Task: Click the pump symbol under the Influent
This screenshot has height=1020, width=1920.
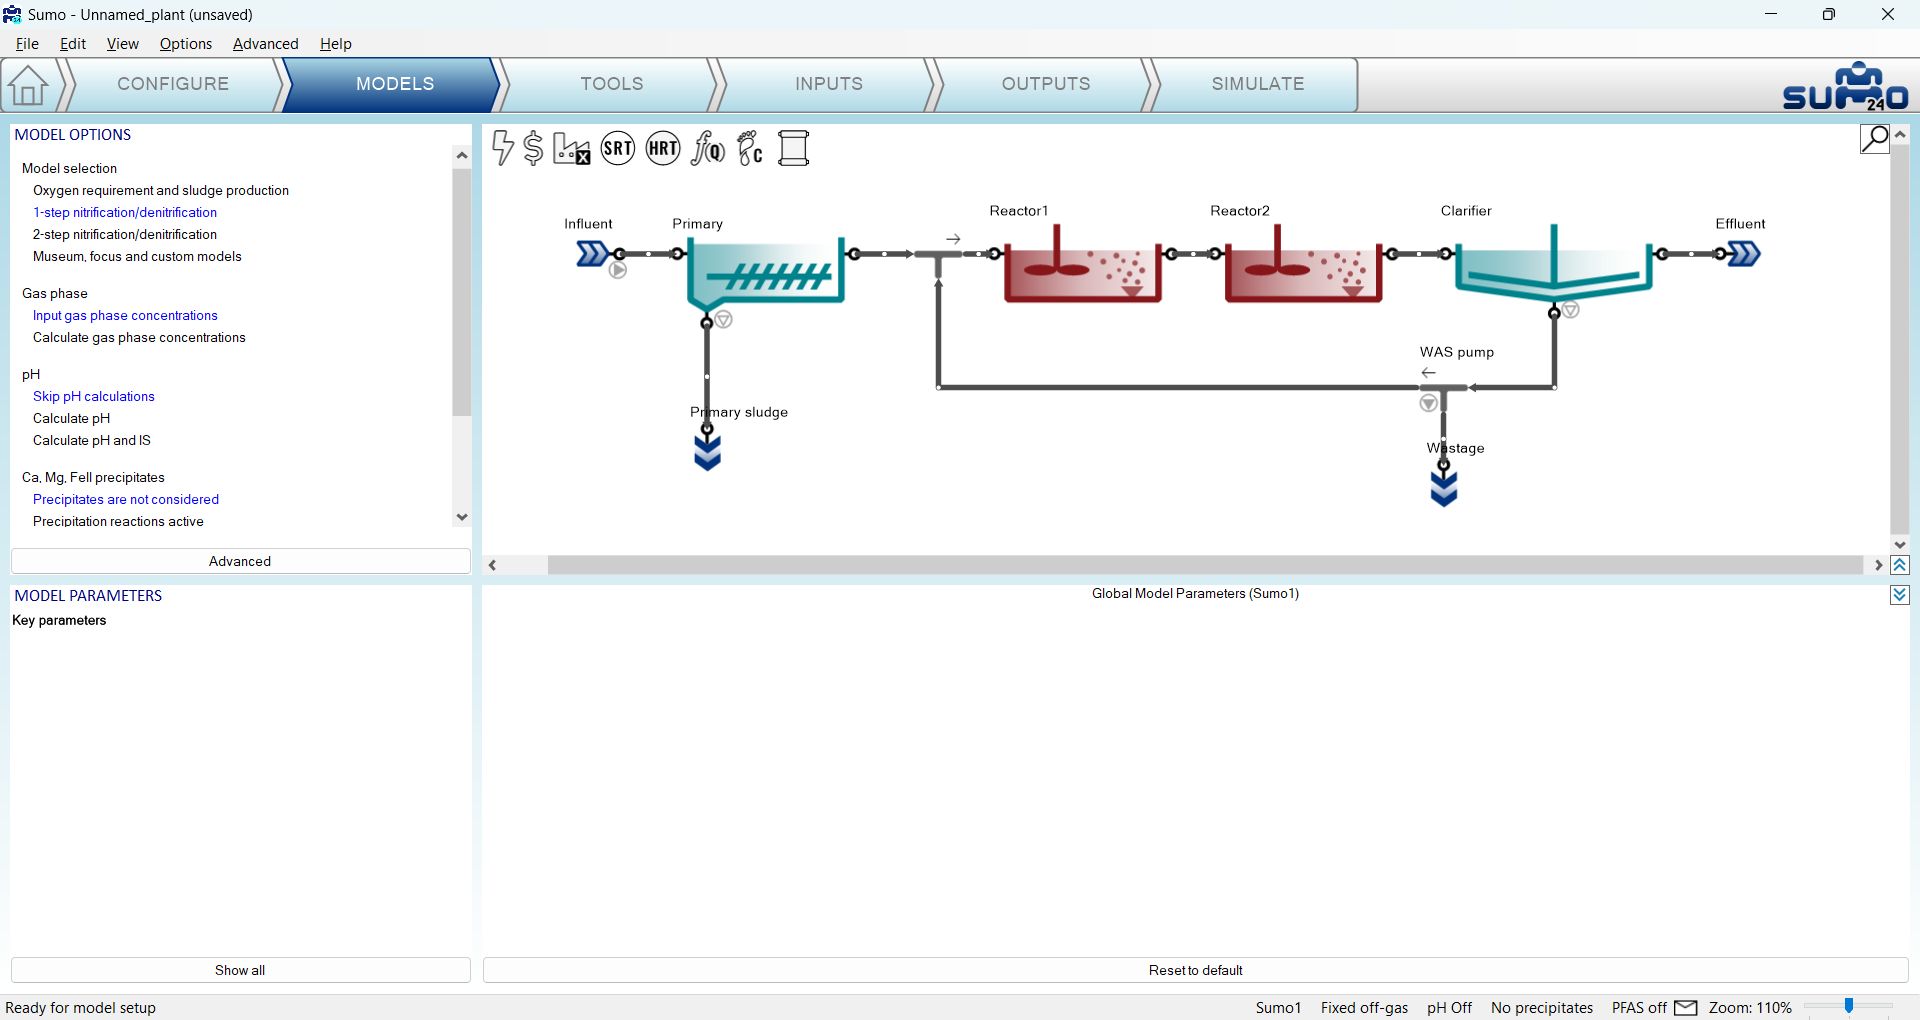Action: point(618,270)
